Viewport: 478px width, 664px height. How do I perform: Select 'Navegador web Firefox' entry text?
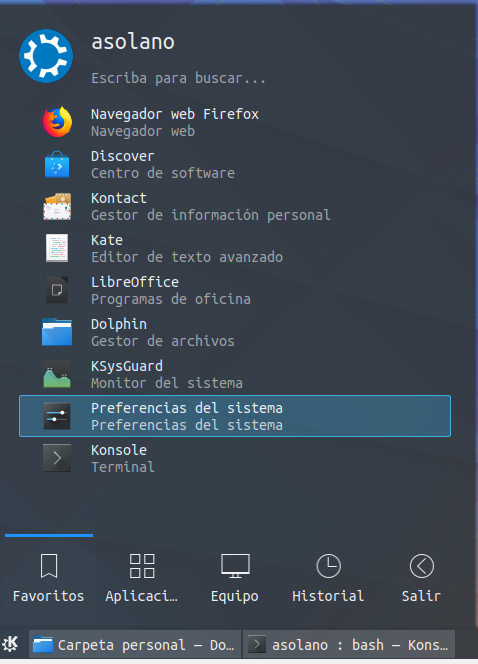point(175,114)
